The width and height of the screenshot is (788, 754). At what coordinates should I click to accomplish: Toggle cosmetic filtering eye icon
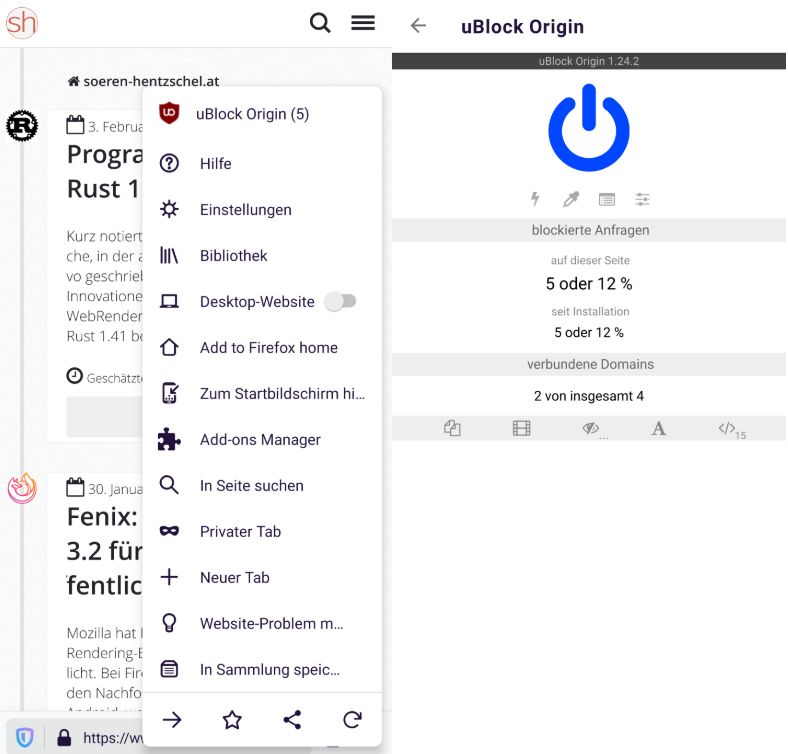(591, 429)
